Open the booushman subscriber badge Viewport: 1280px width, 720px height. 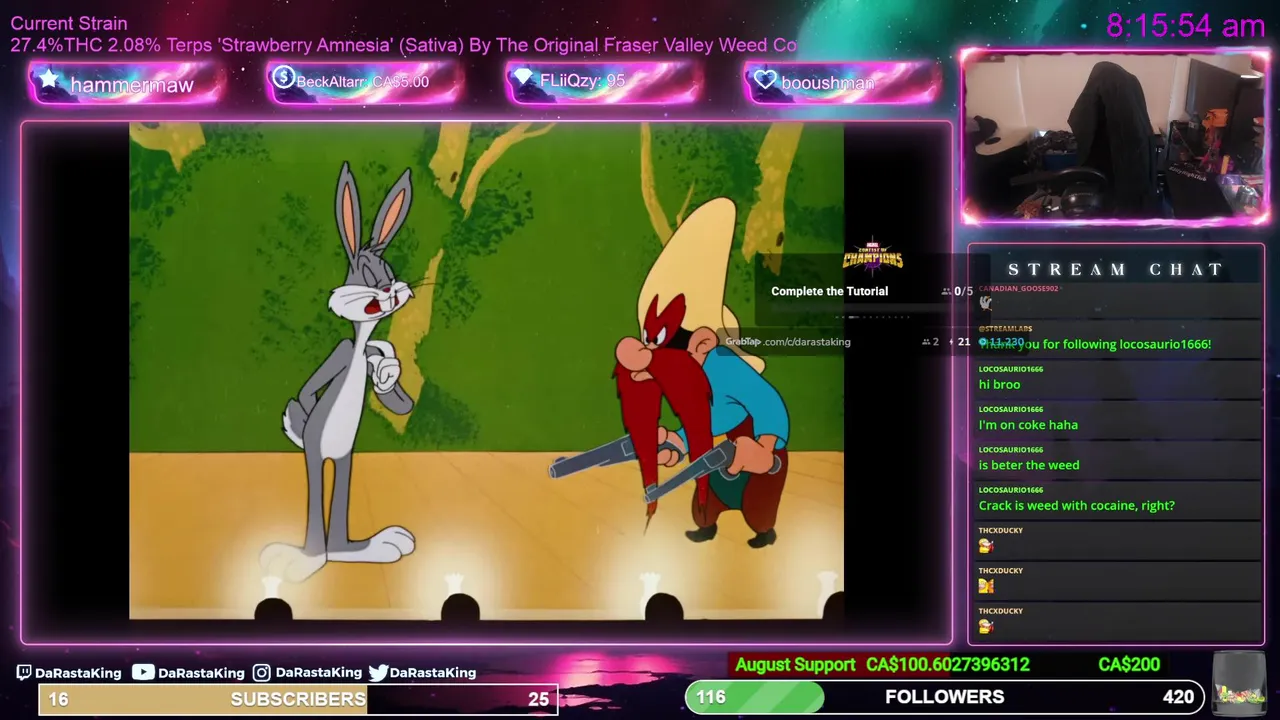(842, 82)
